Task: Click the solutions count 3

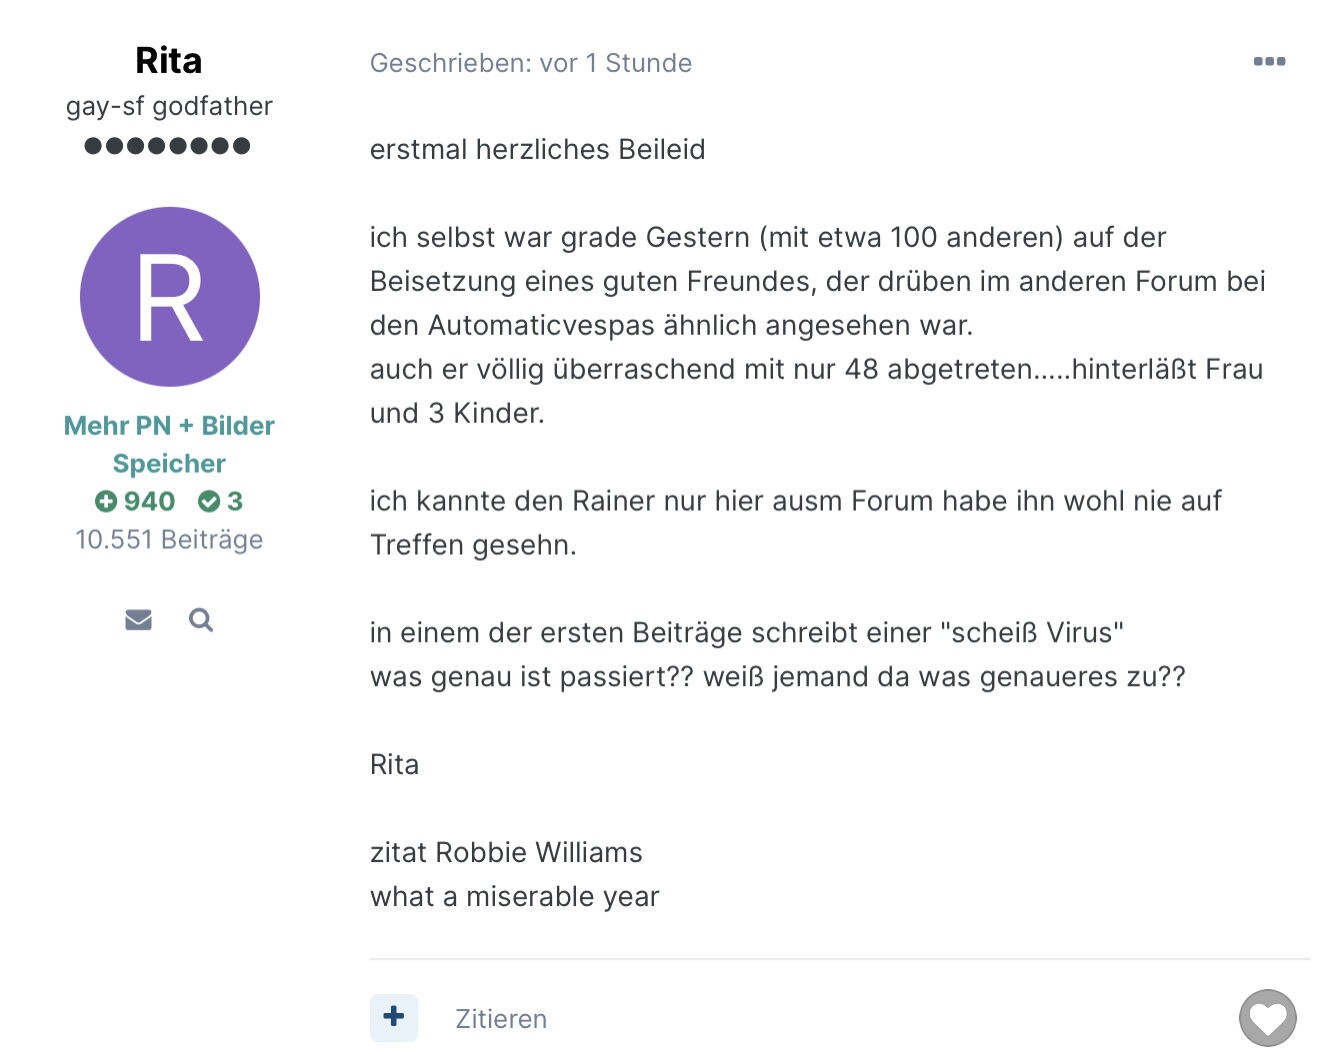Action: coord(235,501)
